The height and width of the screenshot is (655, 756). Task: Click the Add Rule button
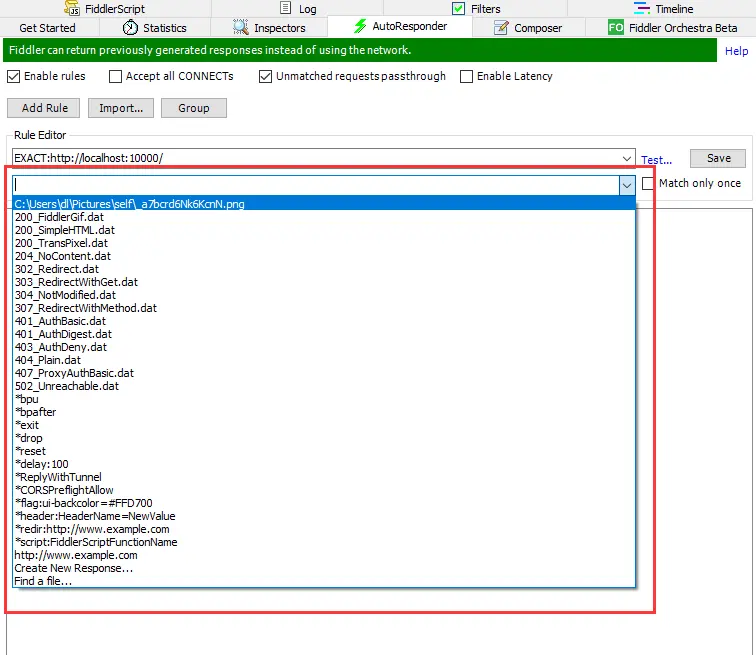point(43,108)
